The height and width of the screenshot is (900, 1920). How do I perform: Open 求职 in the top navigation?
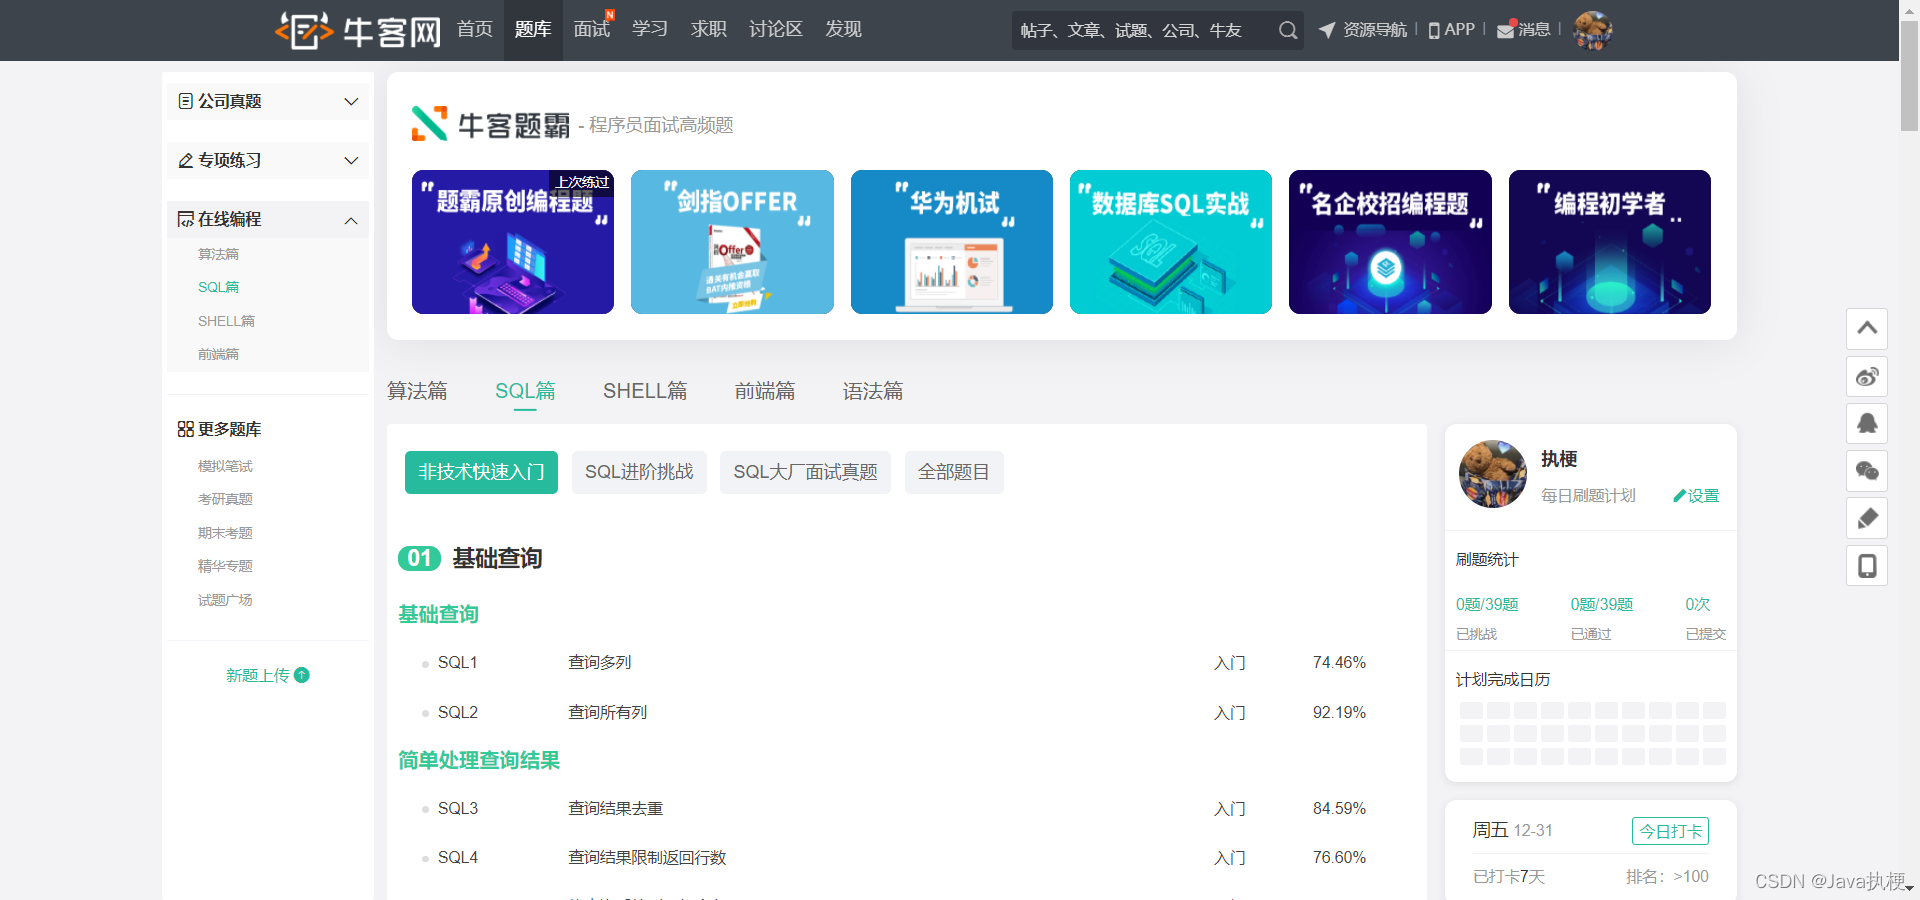pos(709,29)
